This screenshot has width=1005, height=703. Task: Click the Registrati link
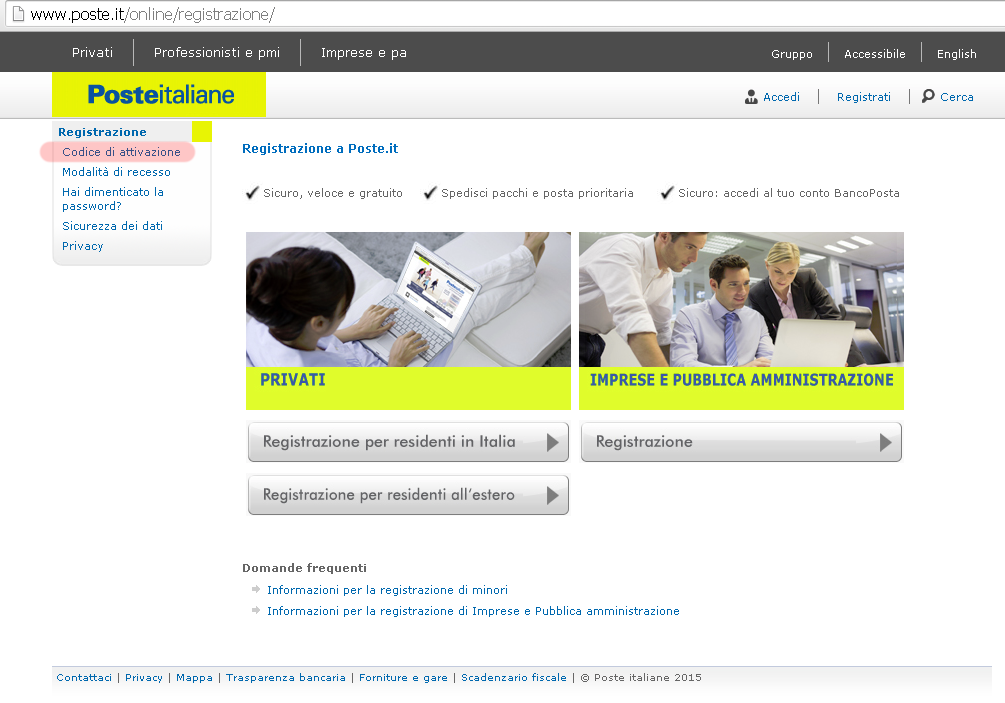[x=864, y=97]
